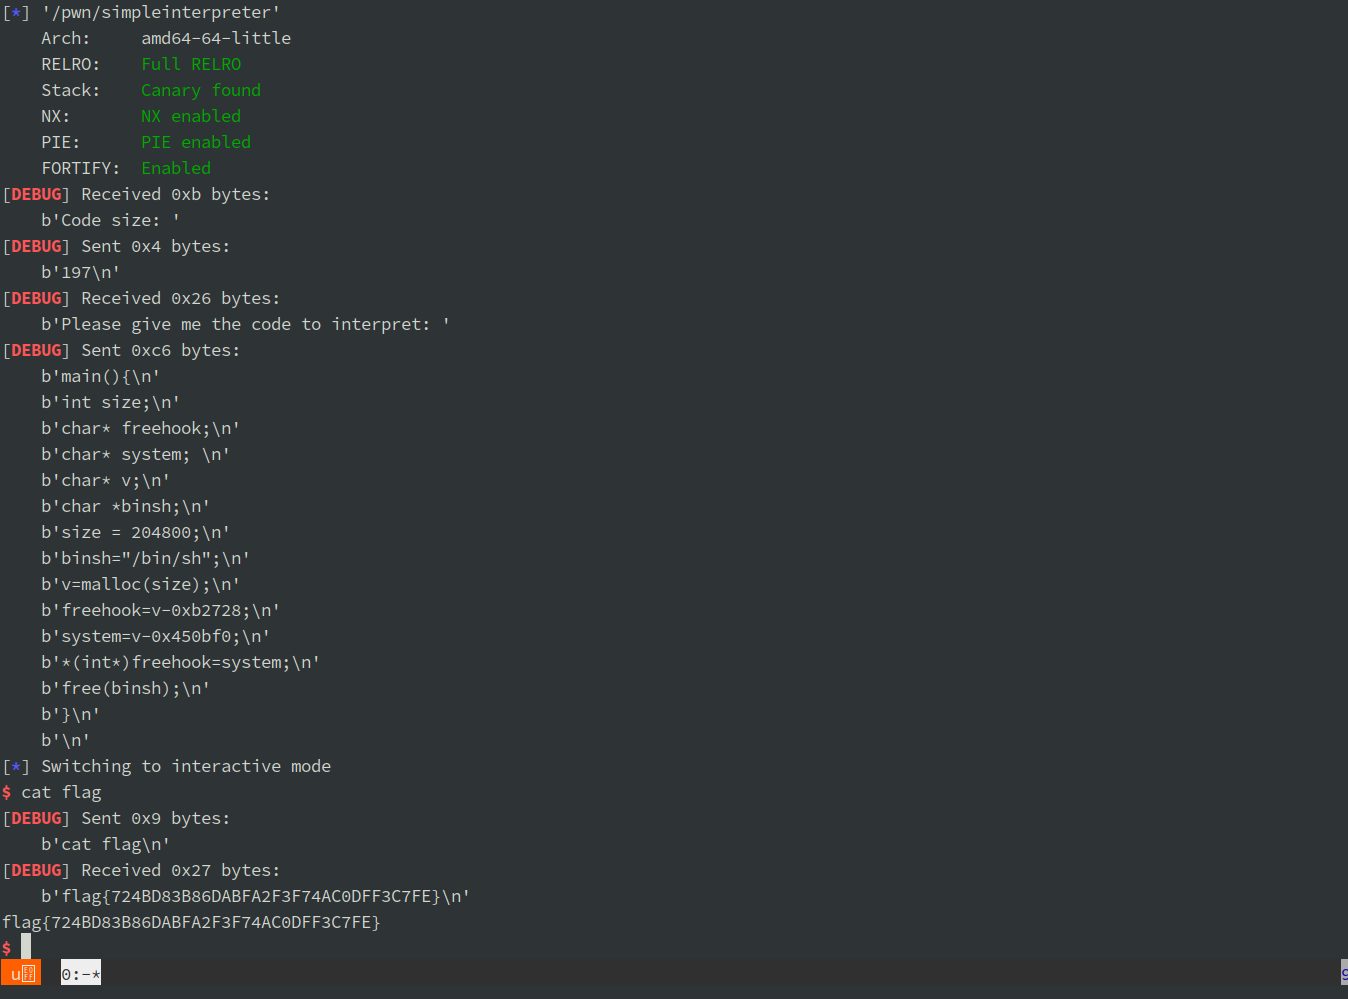Click the orange tmux session indicator
This screenshot has width=1348, height=999.
[21, 973]
